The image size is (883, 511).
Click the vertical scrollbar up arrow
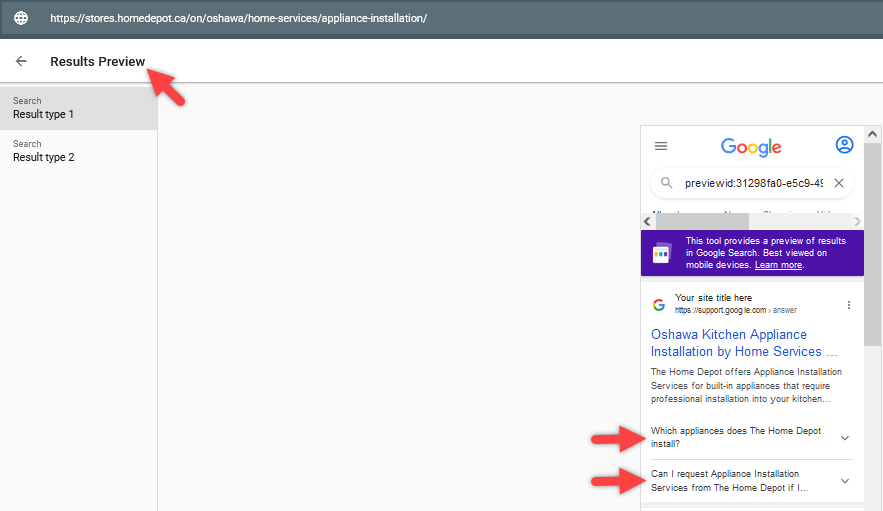[x=873, y=133]
